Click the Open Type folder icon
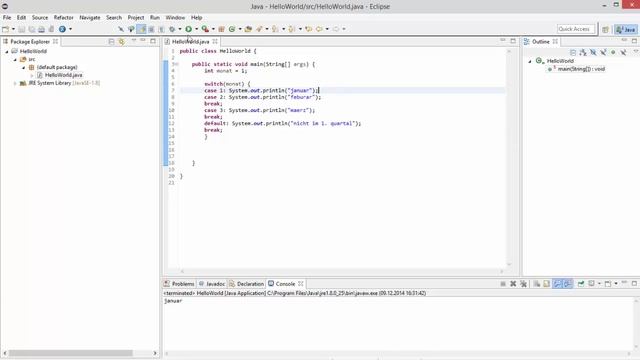This screenshot has height=360, width=640. pos(248,29)
